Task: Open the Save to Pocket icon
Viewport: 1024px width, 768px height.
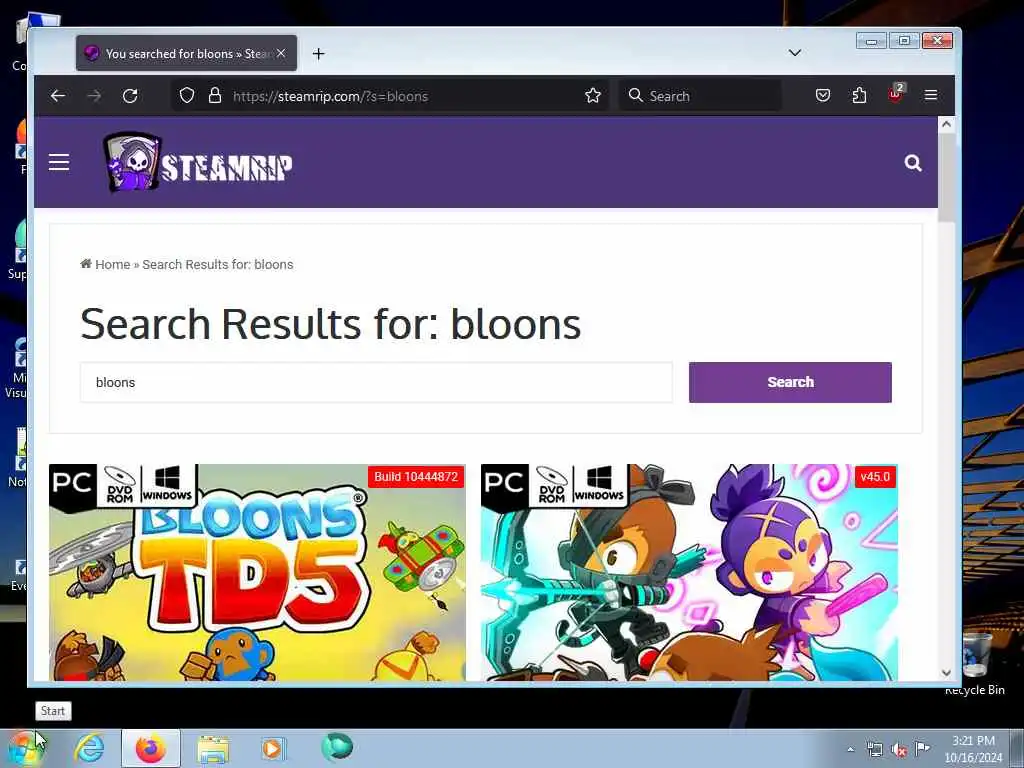Action: [823, 95]
